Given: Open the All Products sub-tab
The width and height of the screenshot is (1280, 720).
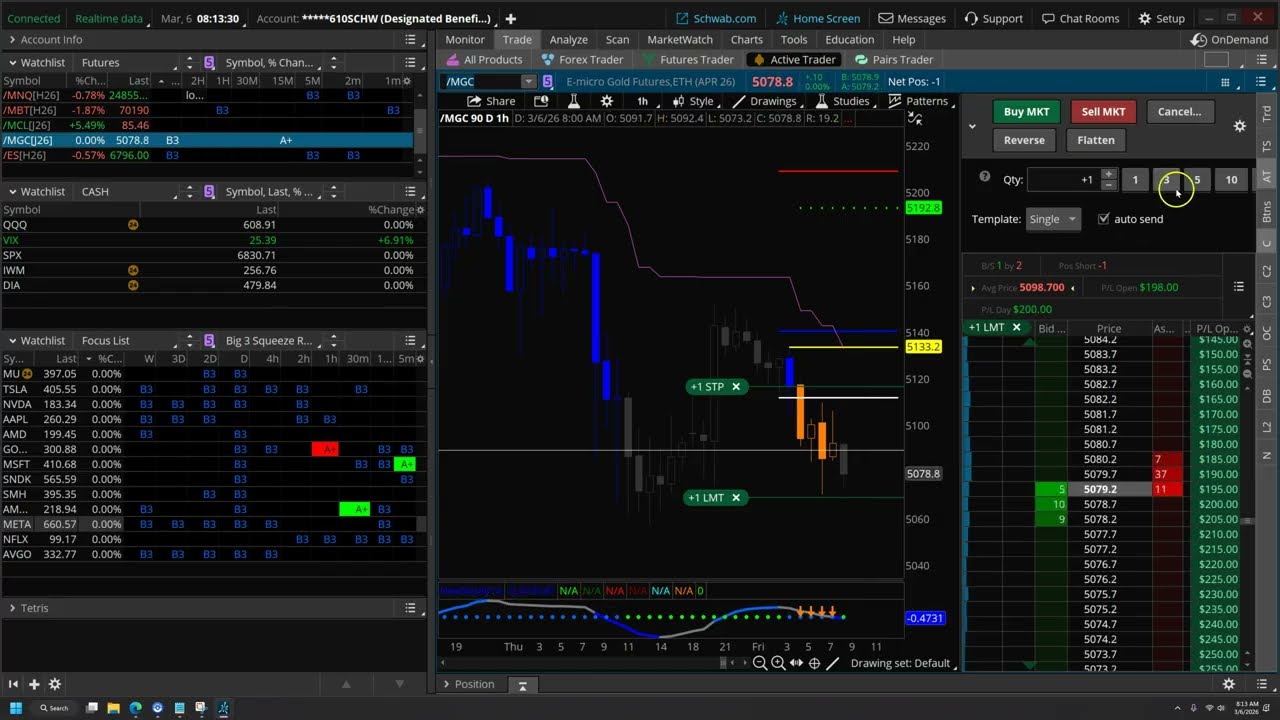Looking at the screenshot, I should tap(484, 60).
